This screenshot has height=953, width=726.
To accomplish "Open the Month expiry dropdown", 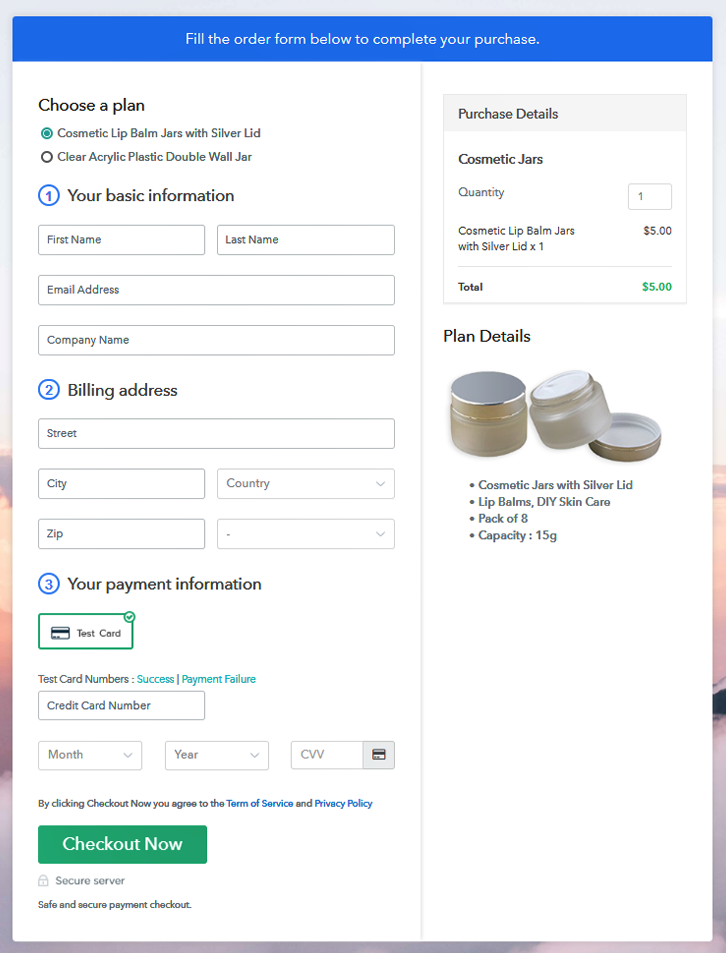I will pos(90,755).
